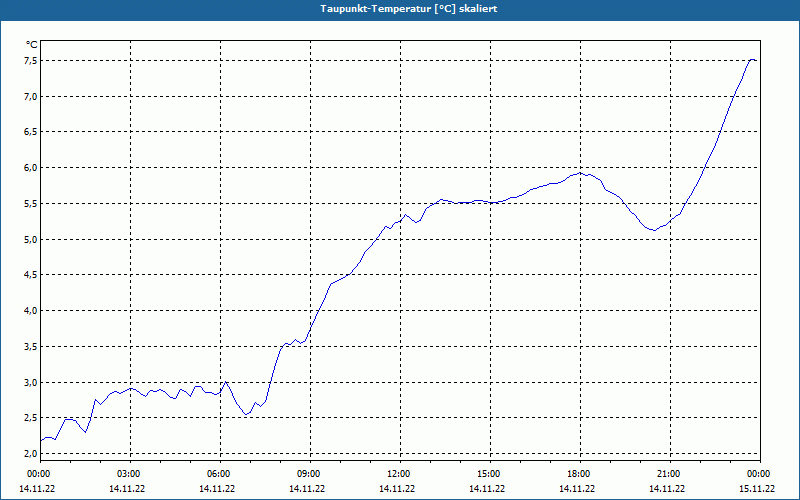Pick the "18:00" time label

coord(581,474)
